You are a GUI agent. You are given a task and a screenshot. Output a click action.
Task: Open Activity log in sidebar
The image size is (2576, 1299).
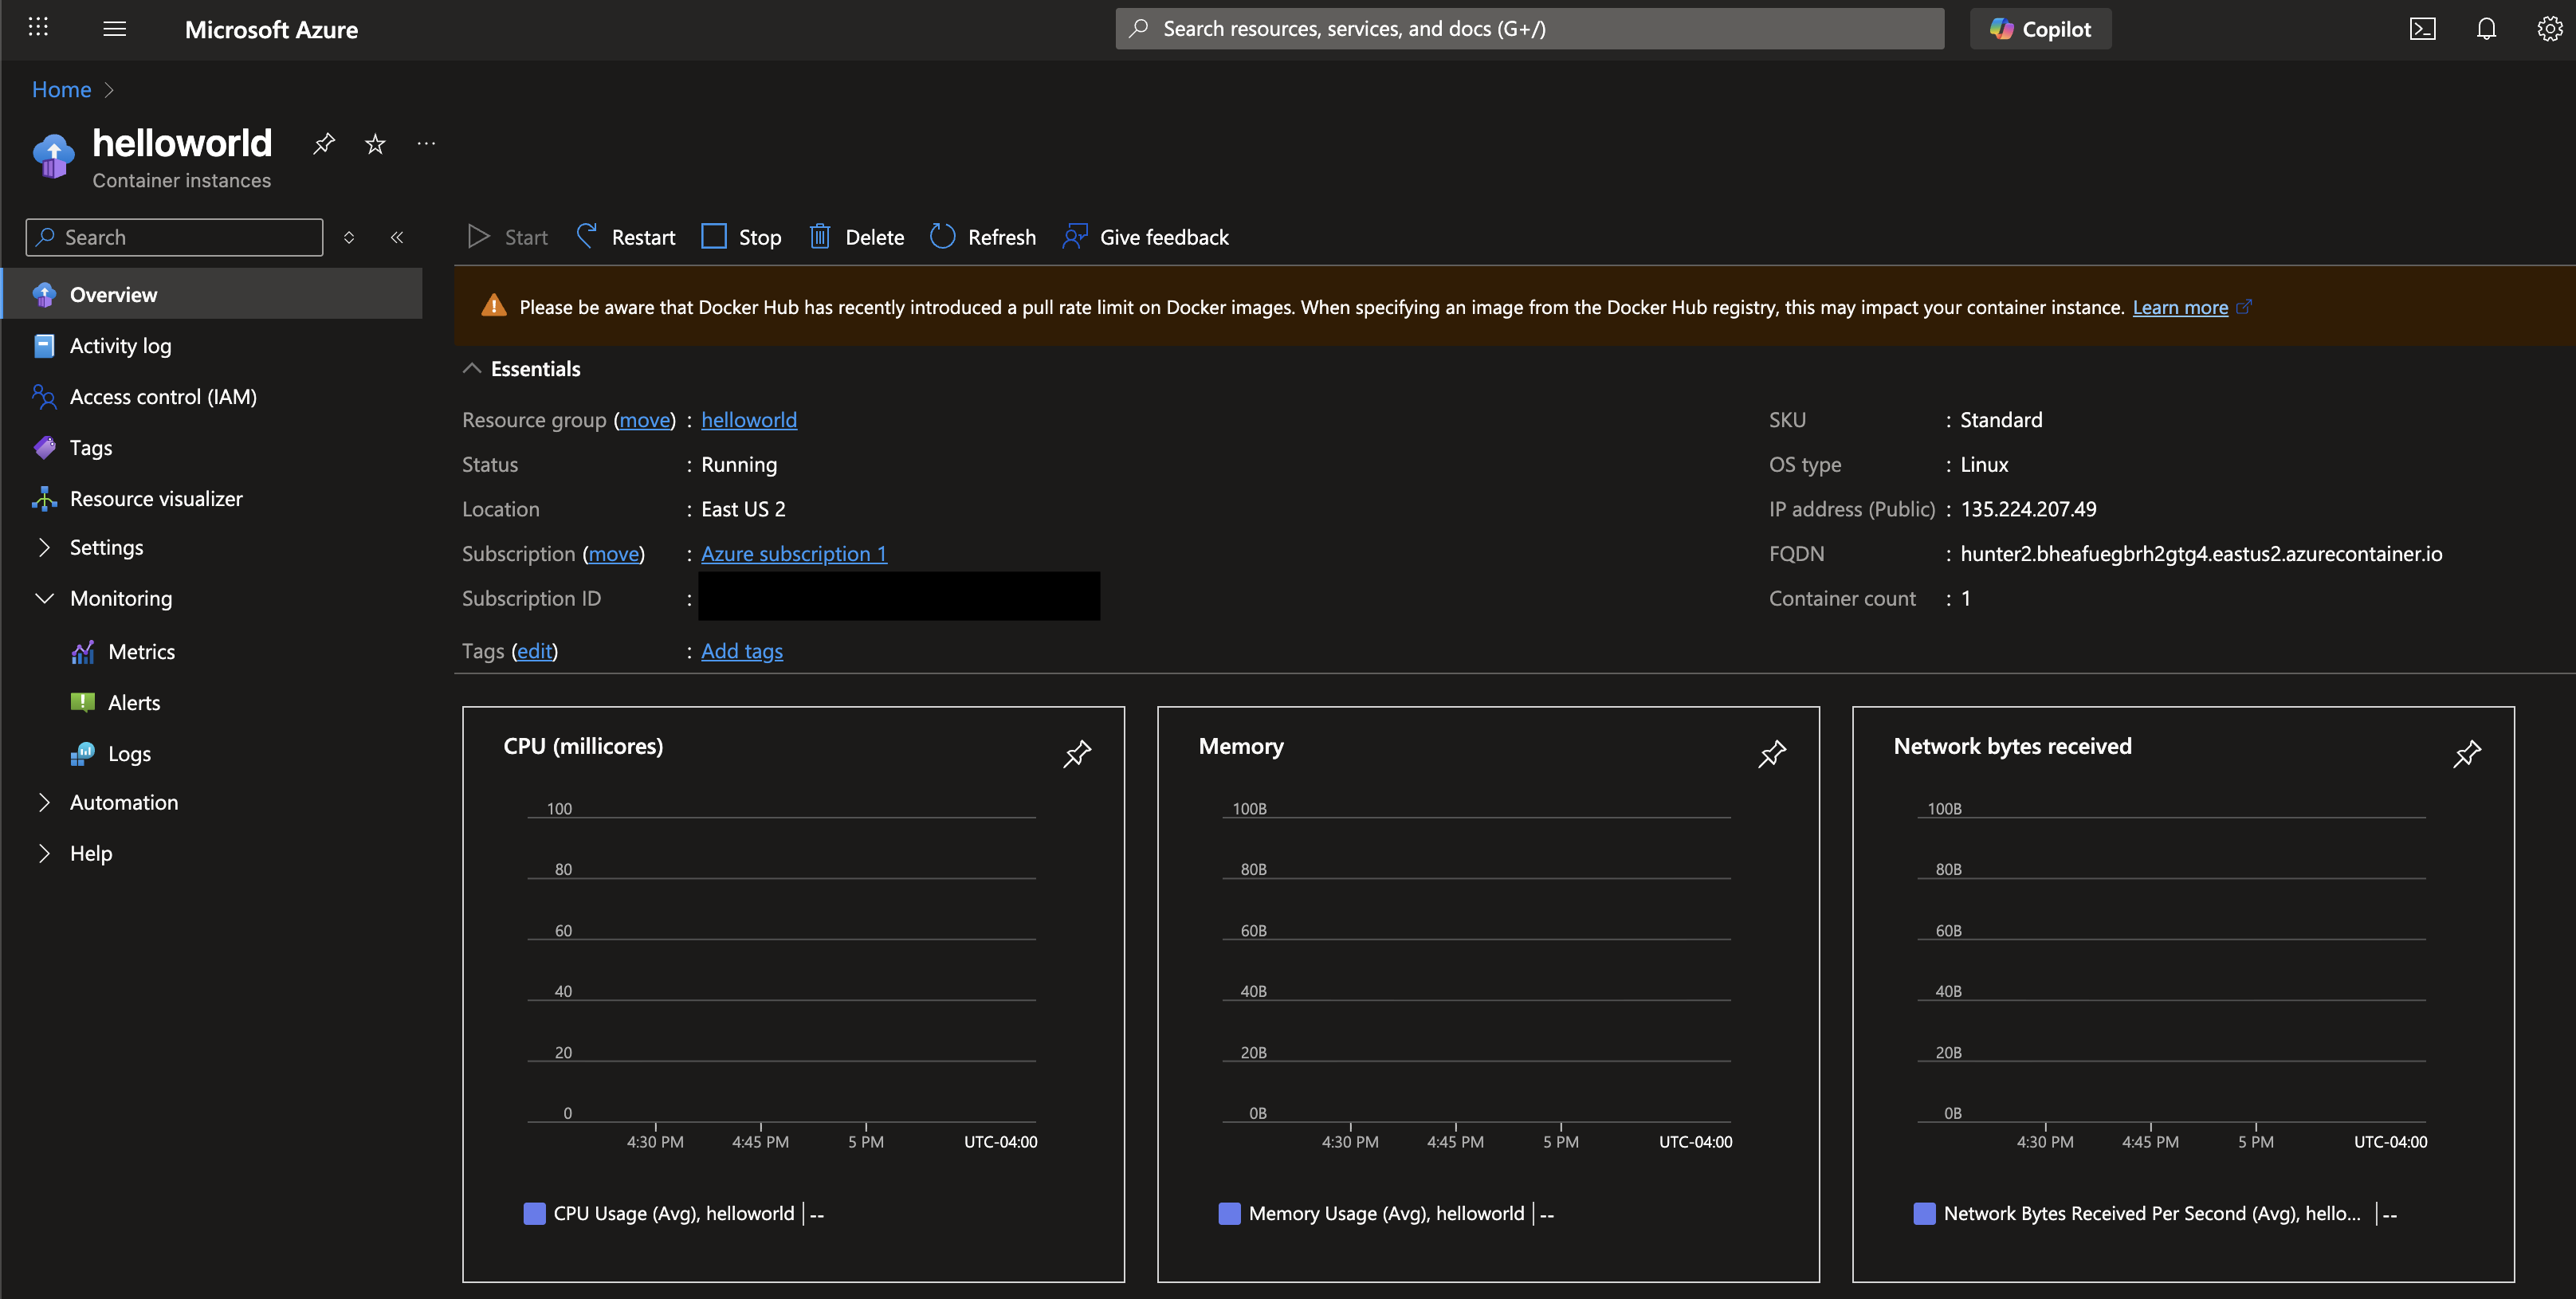tap(120, 346)
